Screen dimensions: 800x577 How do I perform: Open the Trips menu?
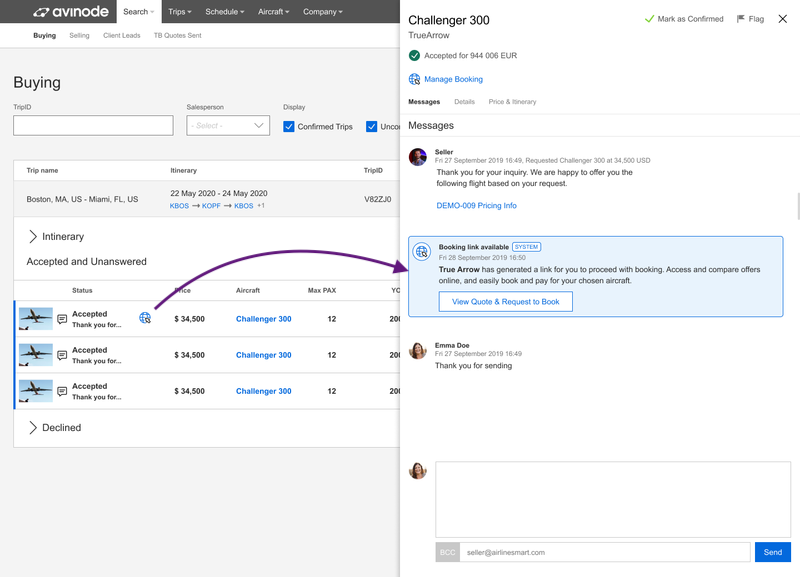click(x=180, y=12)
